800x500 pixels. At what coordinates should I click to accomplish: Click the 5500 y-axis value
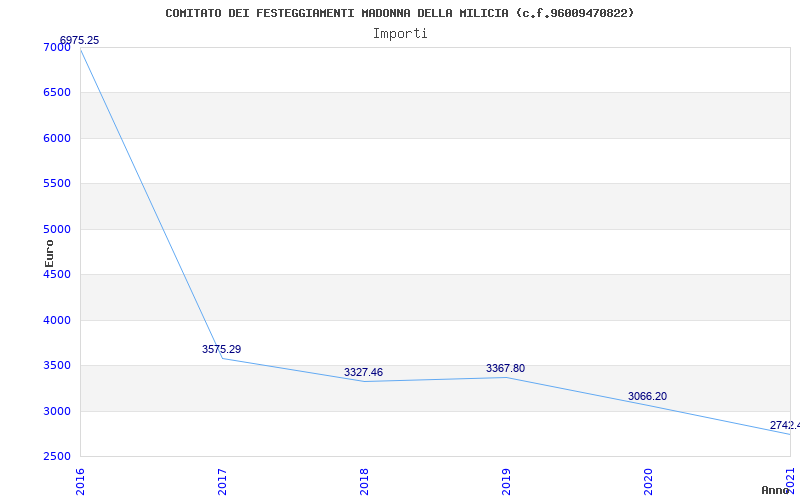click(57, 184)
